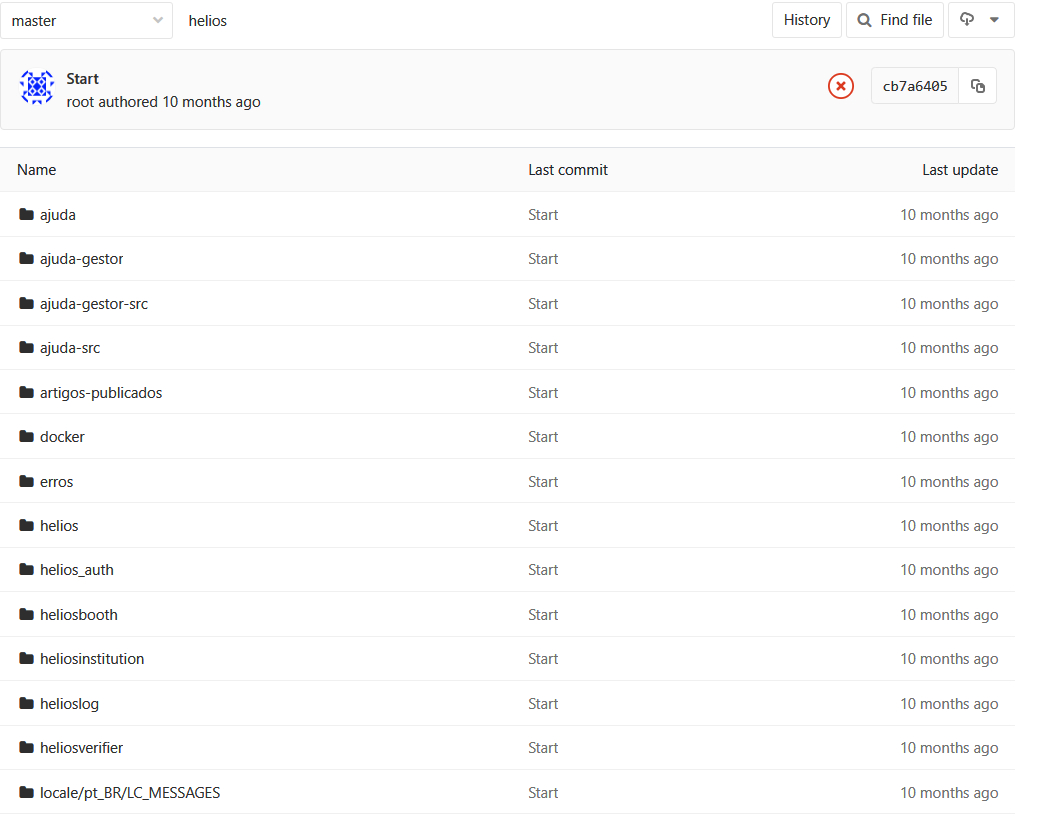The image size is (1053, 829).
Task: Open the helios_auth folder icon
Action: pyautogui.click(x=26, y=570)
